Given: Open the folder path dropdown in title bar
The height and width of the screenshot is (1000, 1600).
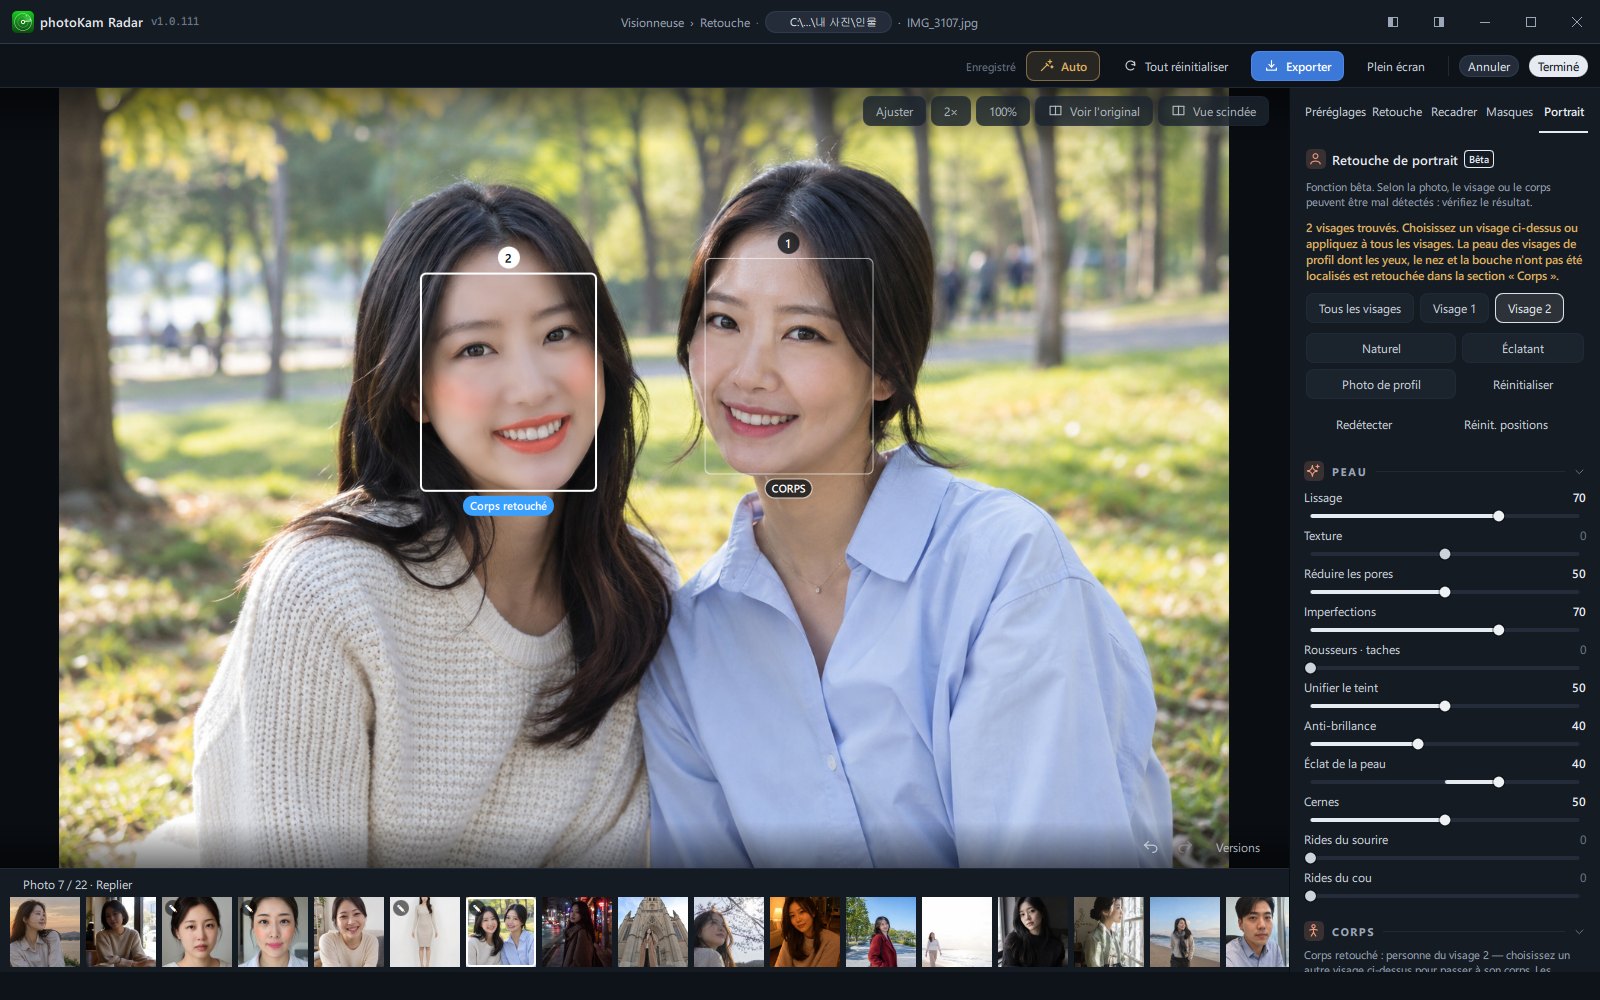Looking at the screenshot, I should pos(828,22).
